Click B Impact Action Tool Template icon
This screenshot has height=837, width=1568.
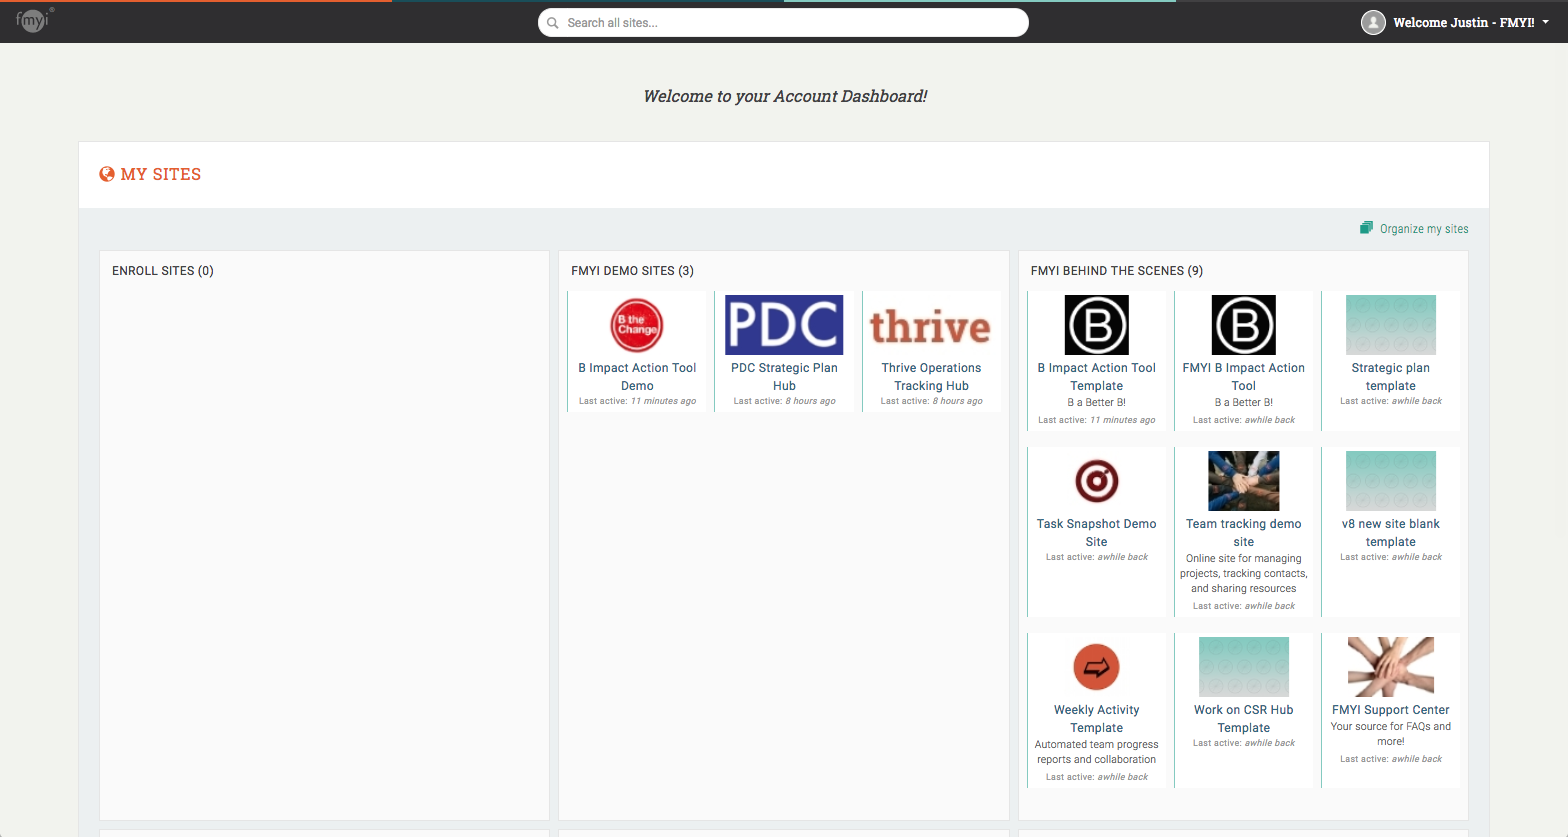pos(1096,325)
